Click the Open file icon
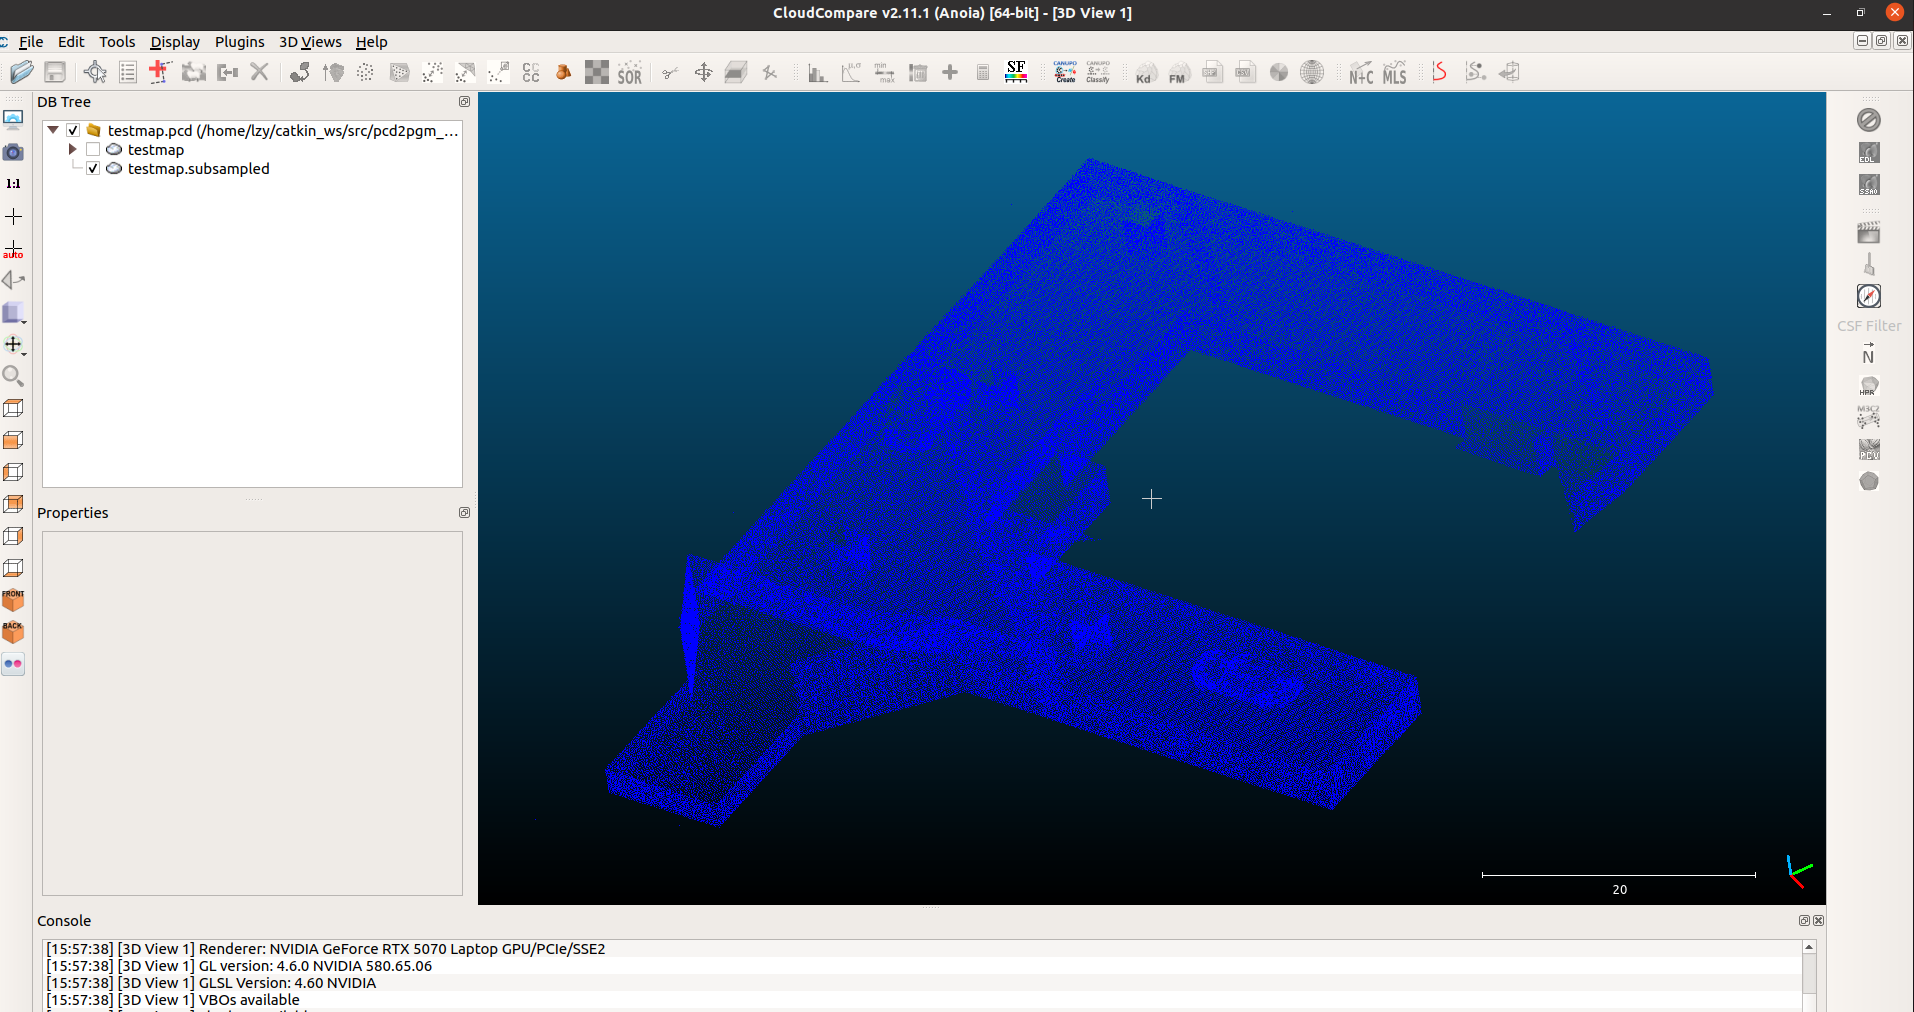 point(22,72)
